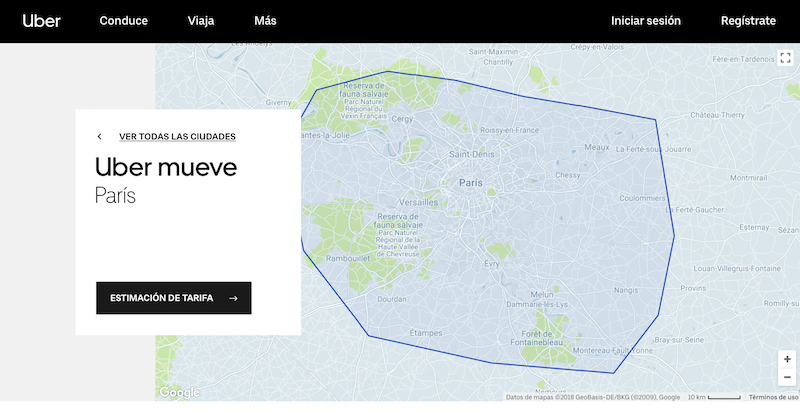Click Dourdan label on map
This screenshot has height=411, width=800.
click(392, 299)
